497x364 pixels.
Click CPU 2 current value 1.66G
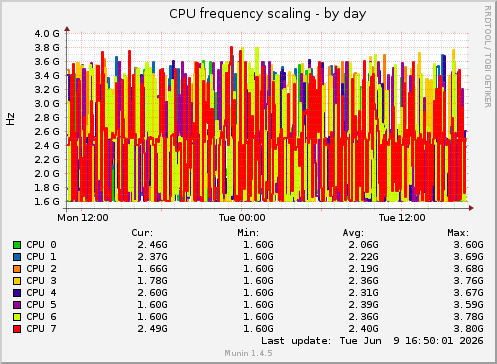click(152, 269)
